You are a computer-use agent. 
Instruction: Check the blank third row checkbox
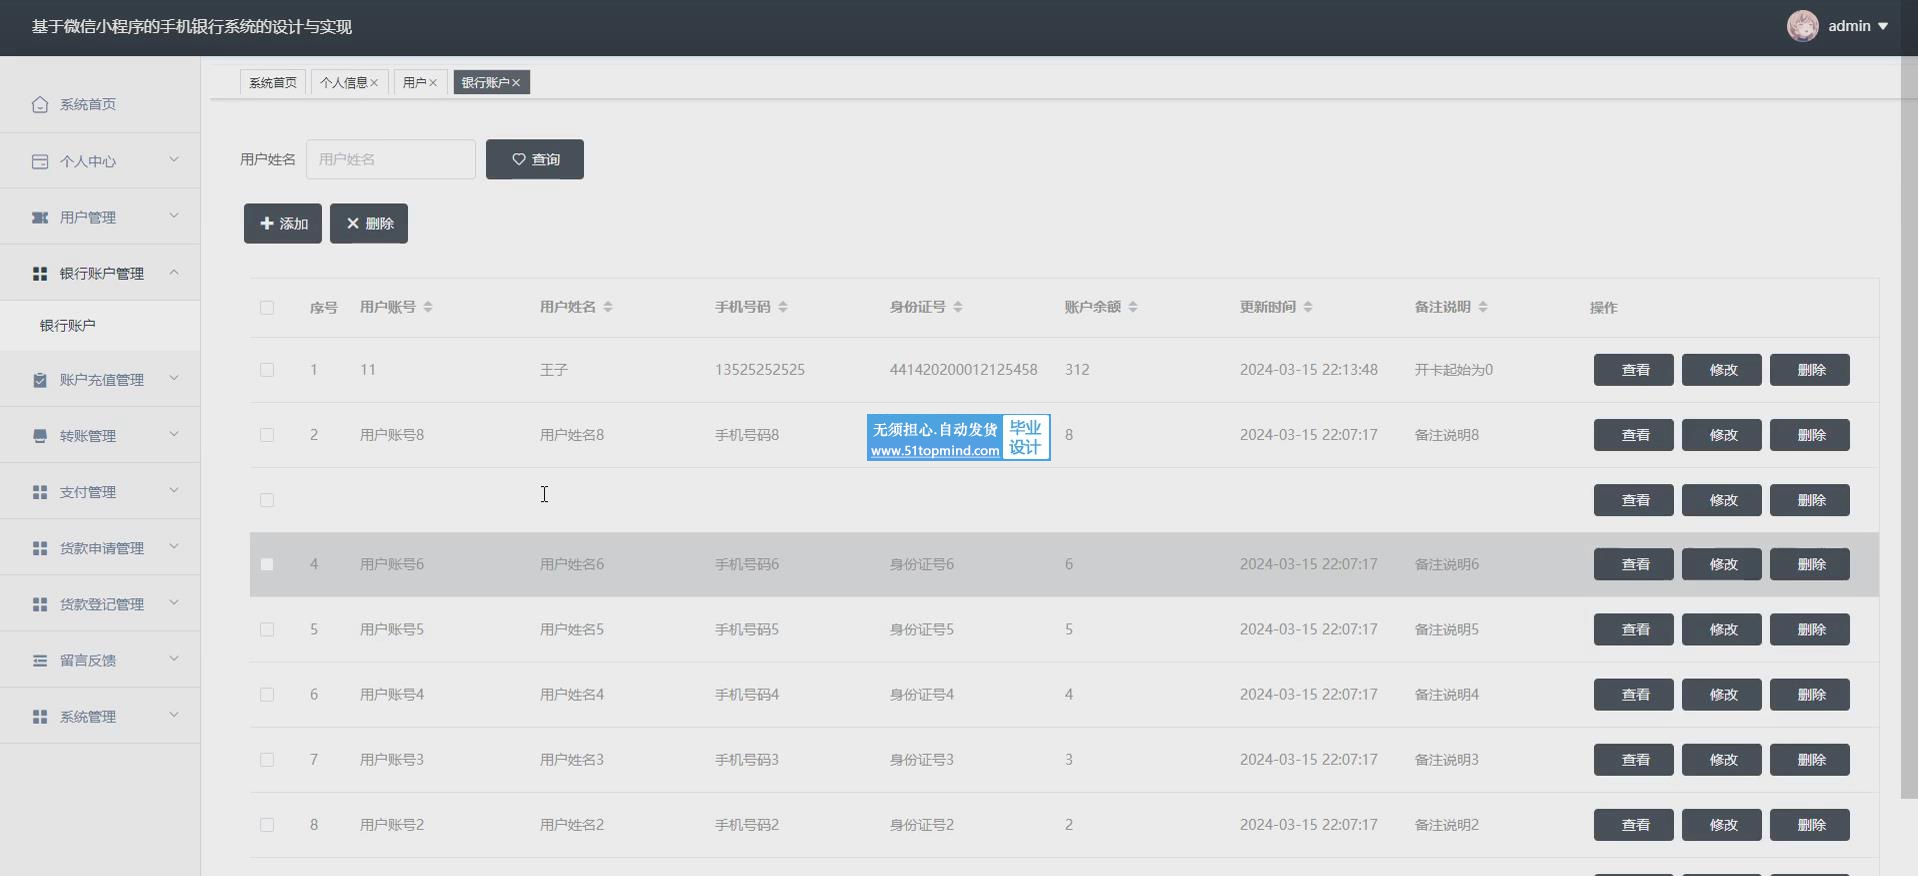[x=267, y=500]
